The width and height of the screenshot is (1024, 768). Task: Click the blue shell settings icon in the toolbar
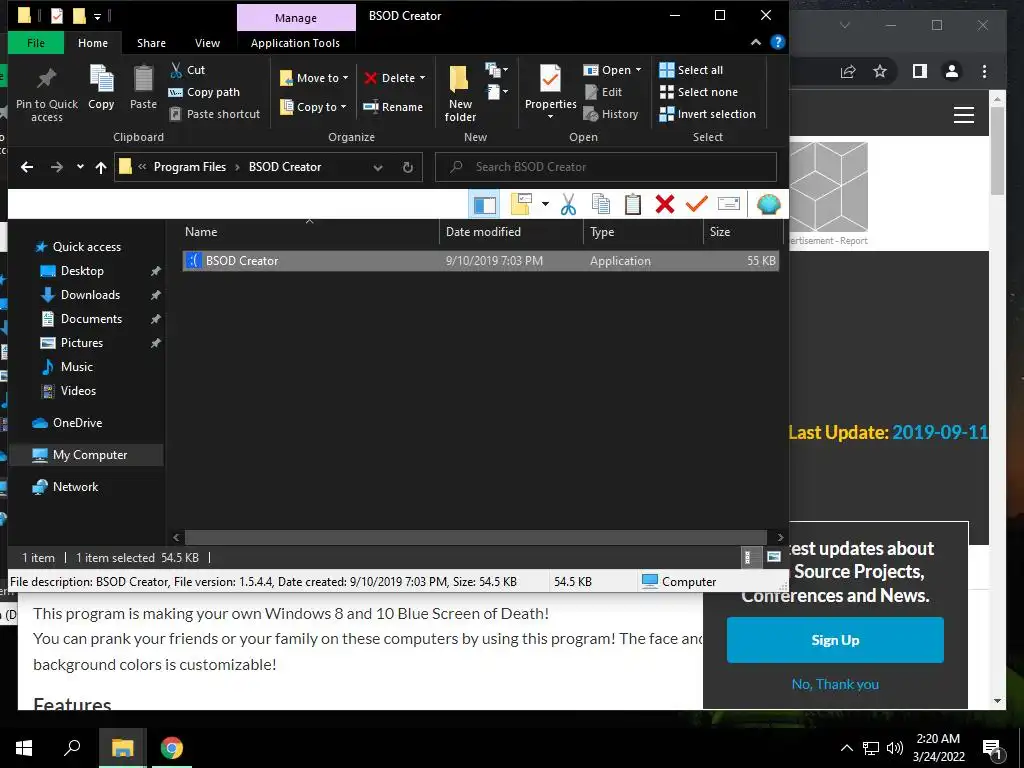[768, 204]
